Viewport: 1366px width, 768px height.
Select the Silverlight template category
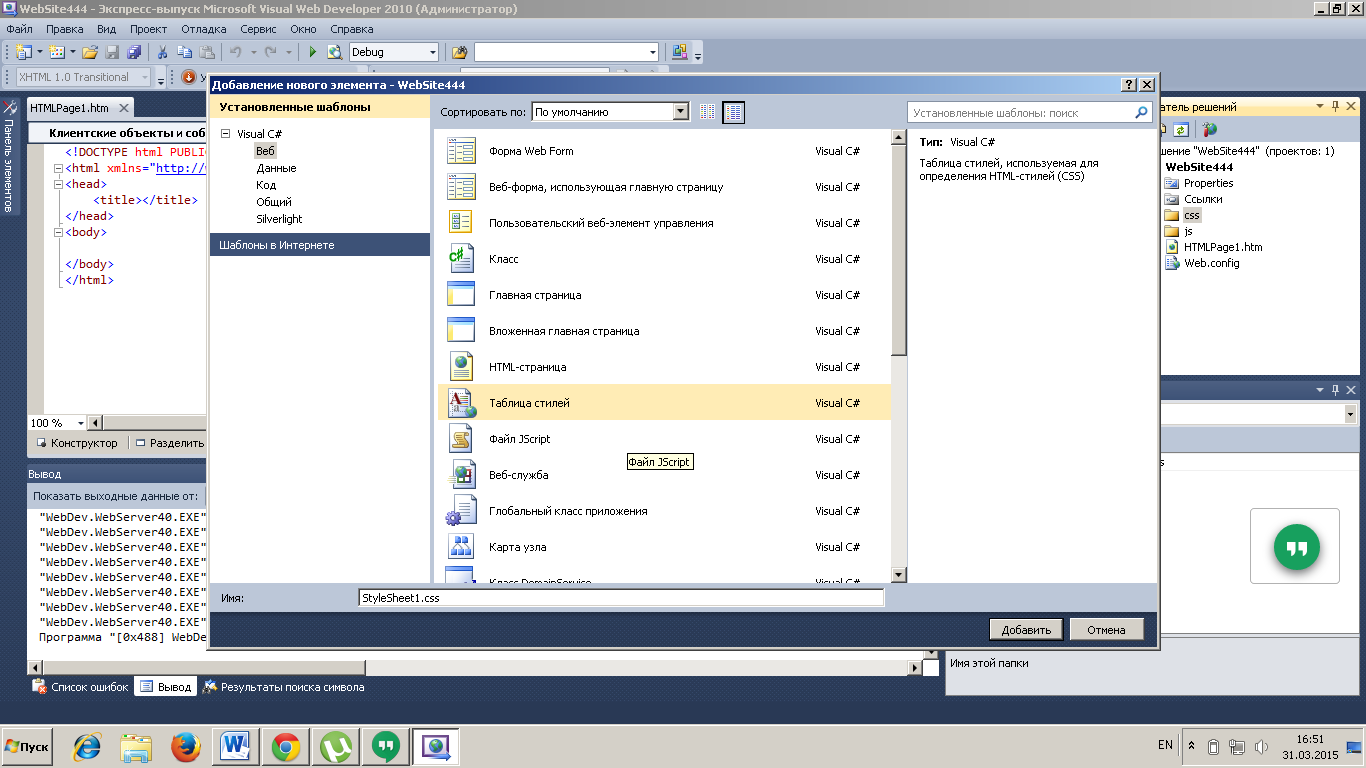pos(279,219)
